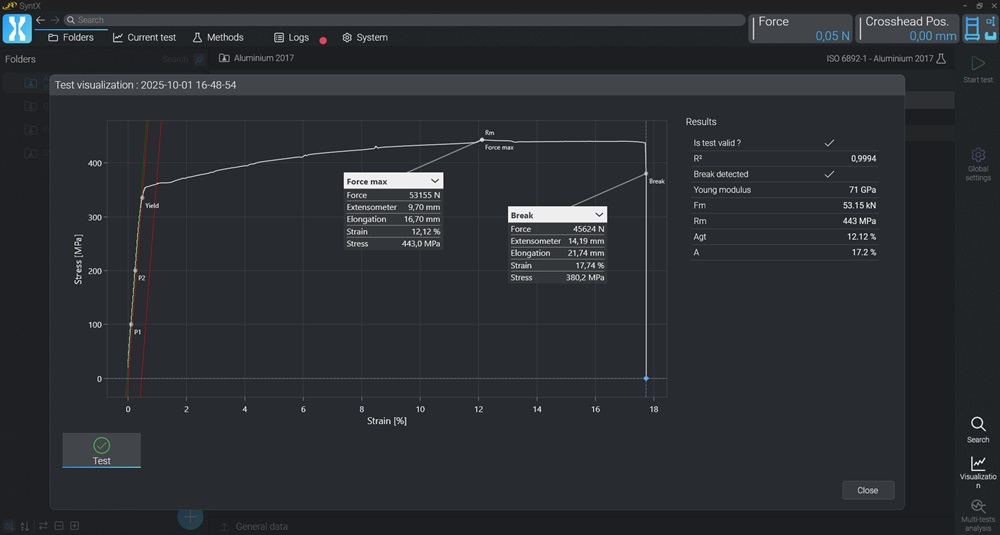Viewport: 1000px width, 535px height.
Task: Click the testing machine frame icon
Action: coord(974,28)
